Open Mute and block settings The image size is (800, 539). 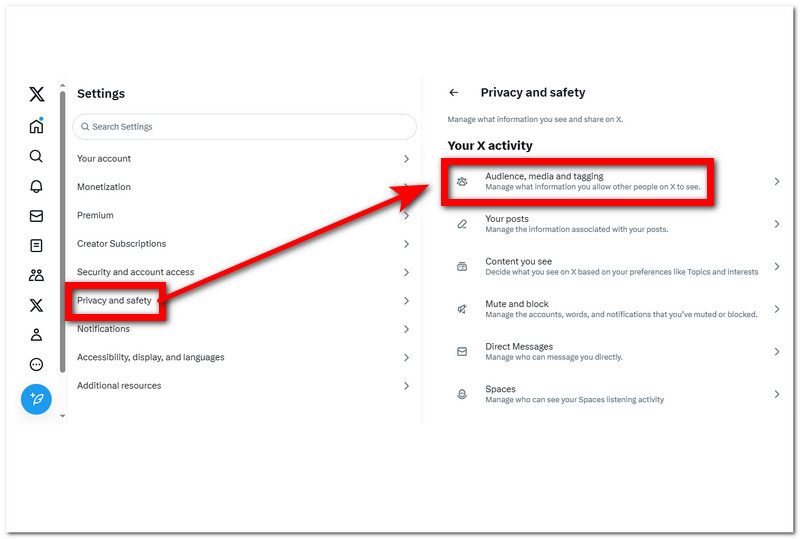[517, 304]
